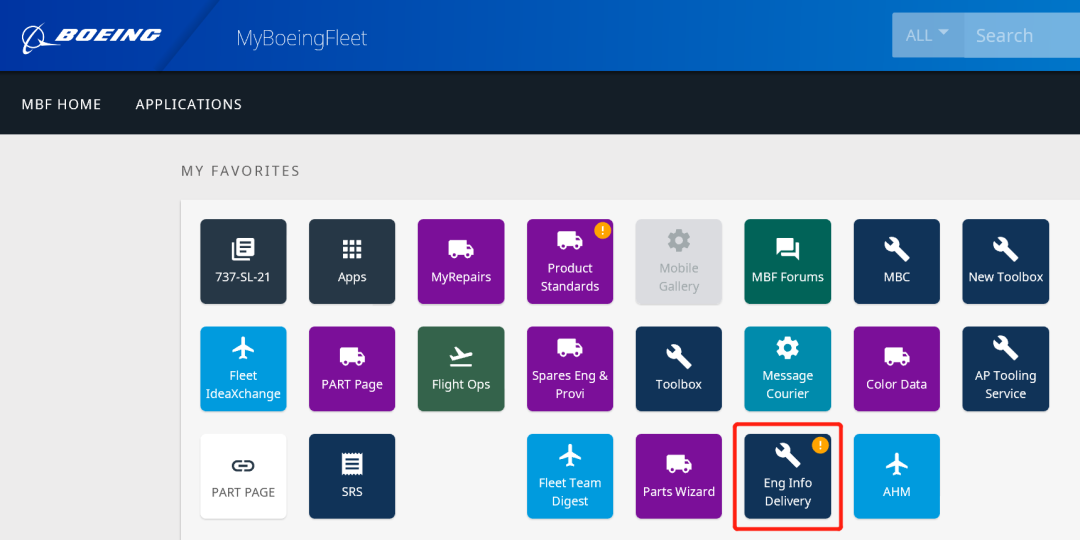Go to MBF HOME menu
1080x540 pixels.
[x=61, y=105]
